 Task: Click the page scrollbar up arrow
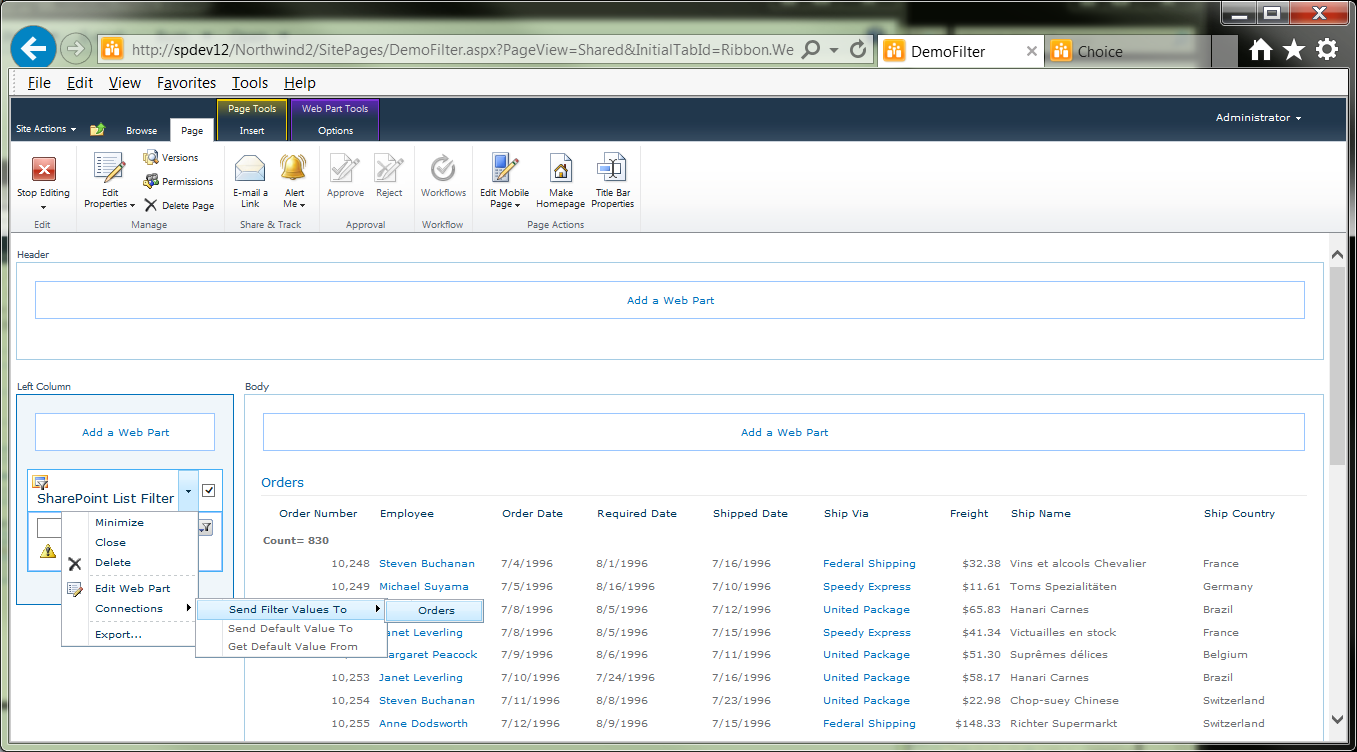point(1338,256)
